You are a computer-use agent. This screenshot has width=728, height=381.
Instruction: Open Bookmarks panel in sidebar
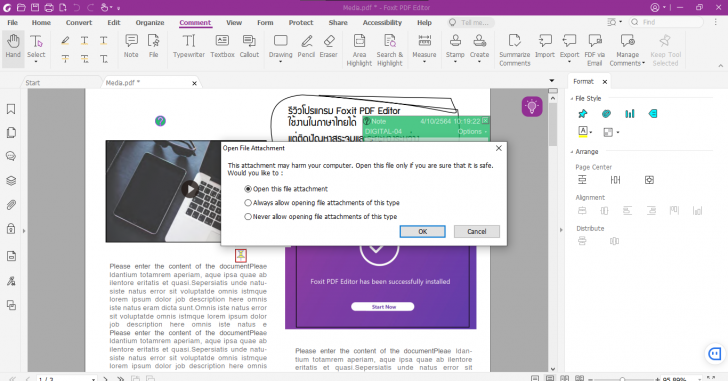pyautogui.click(x=11, y=109)
